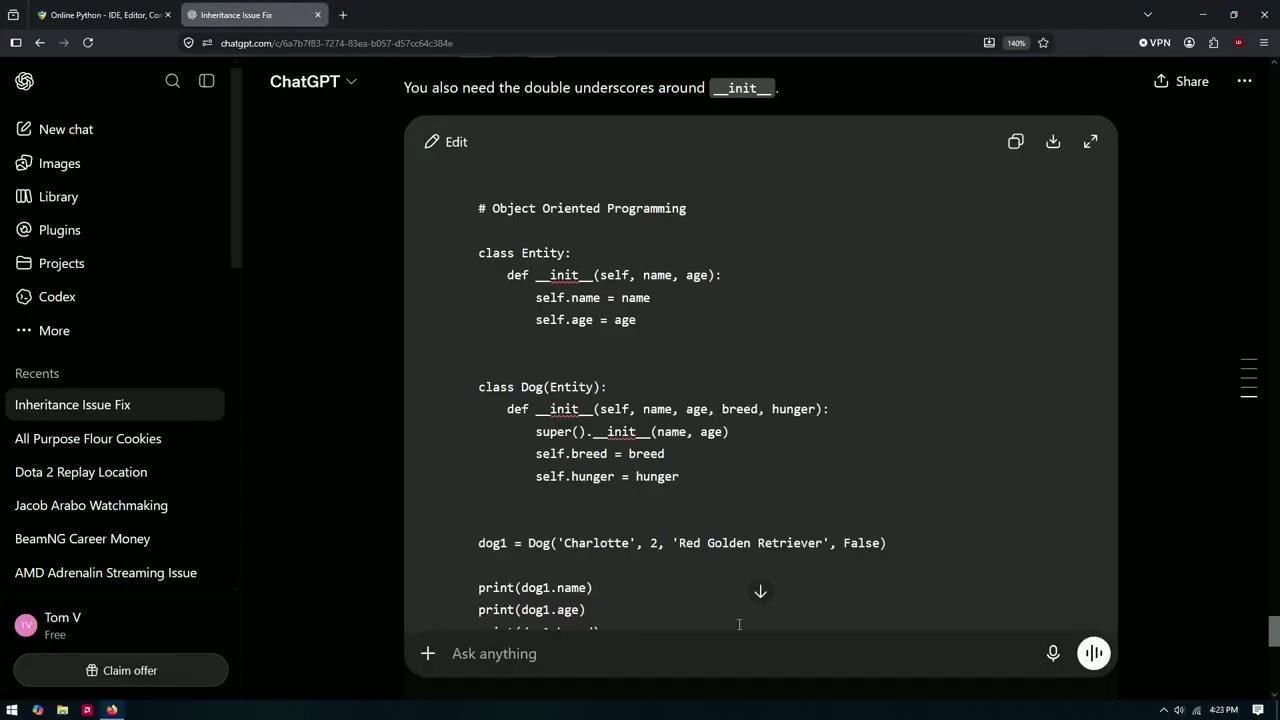Open the Projects section
The width and height of the screenshot is (1280, 720).
[x=115, y=263]
